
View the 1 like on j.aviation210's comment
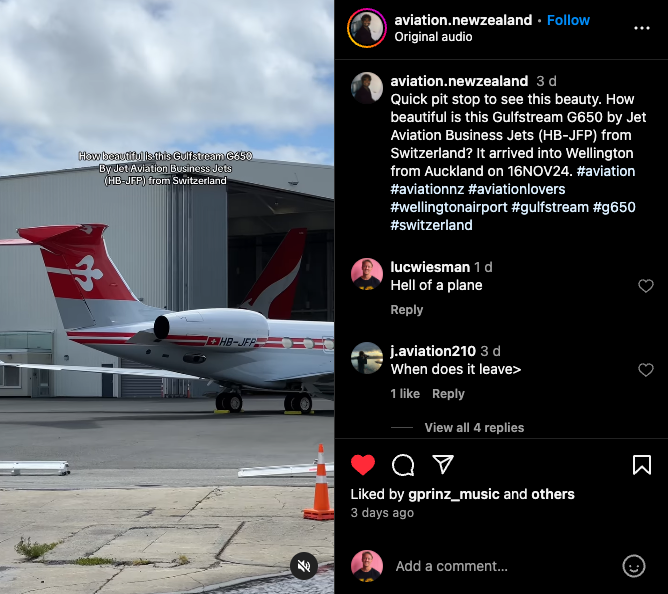405,394
